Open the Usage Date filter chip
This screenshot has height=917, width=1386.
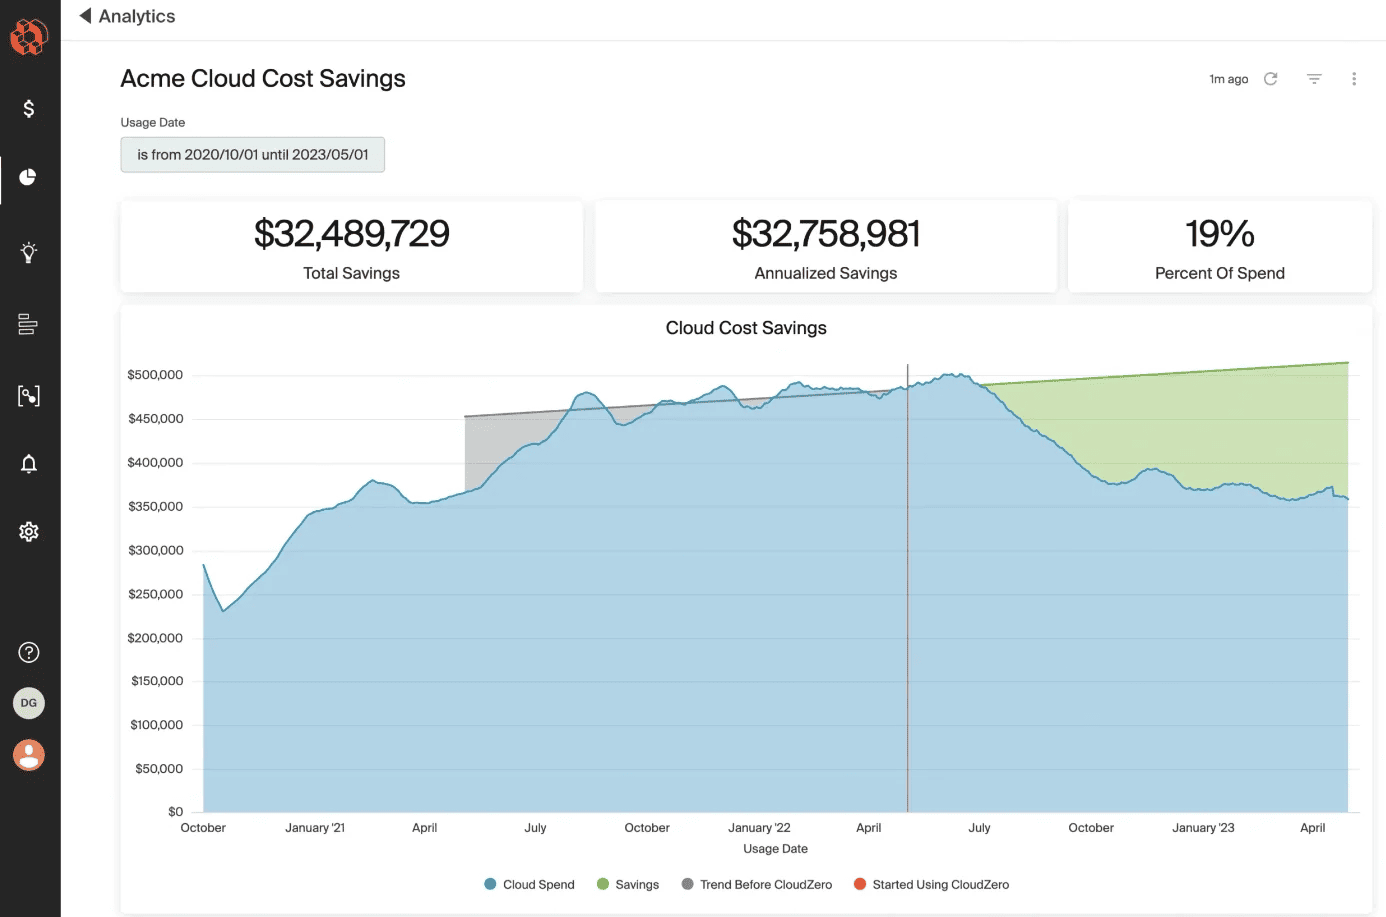tap(252, 154)
